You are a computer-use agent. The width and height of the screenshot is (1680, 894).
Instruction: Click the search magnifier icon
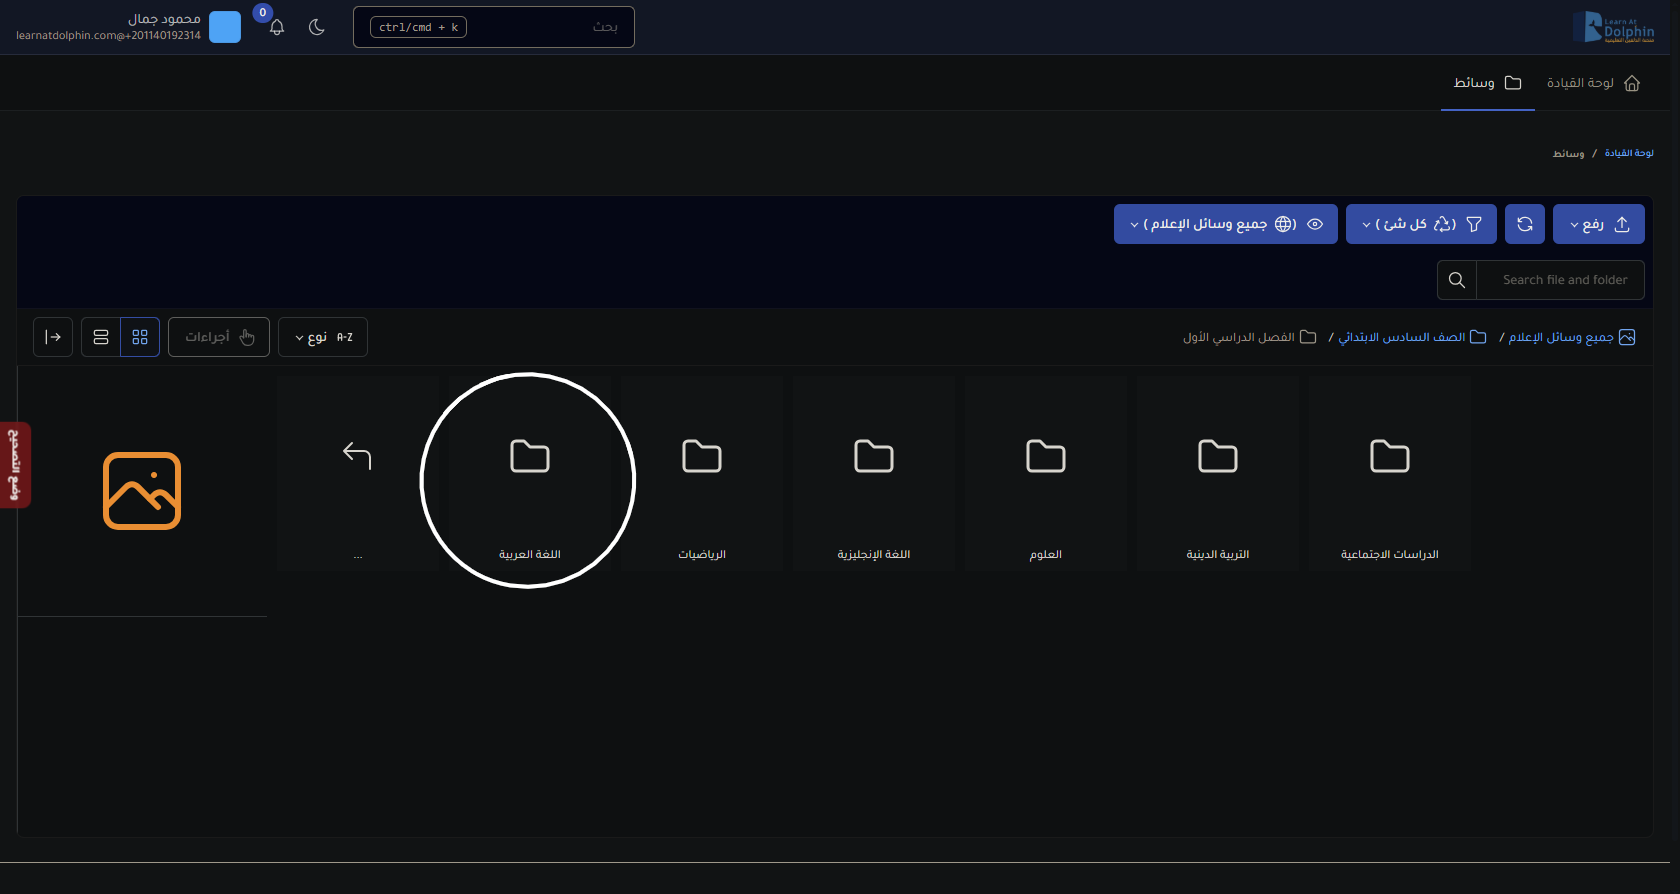coord(1457,280)
